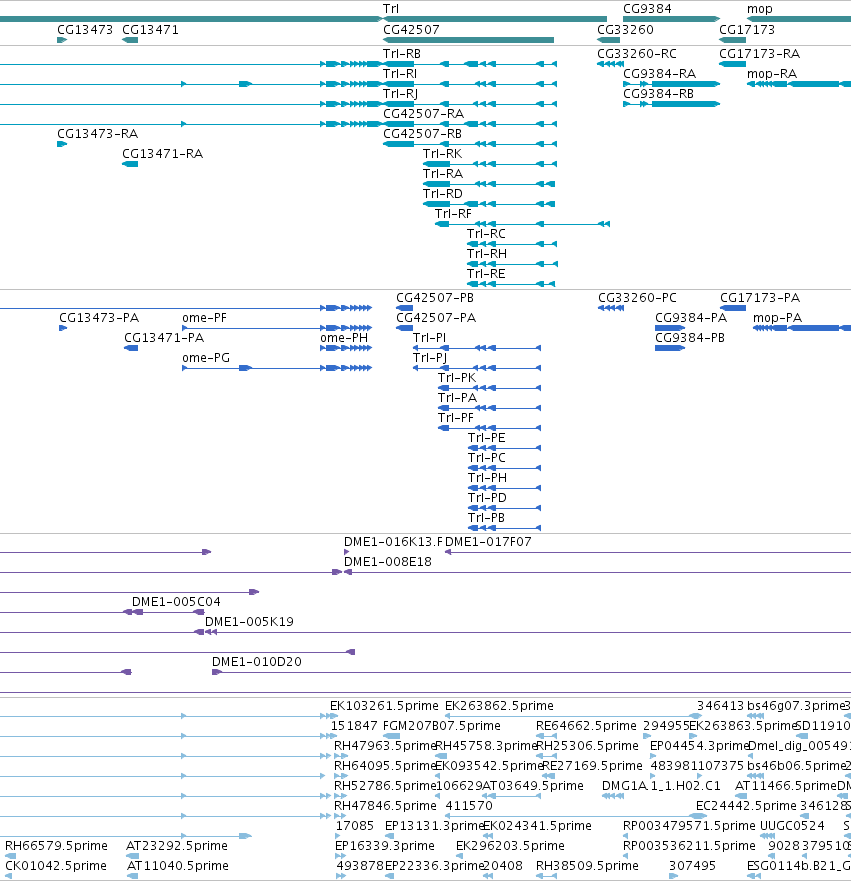Open protein Trl-PE
The width and height of the screenshot is (851, 881).
click(x=486, y=438)
